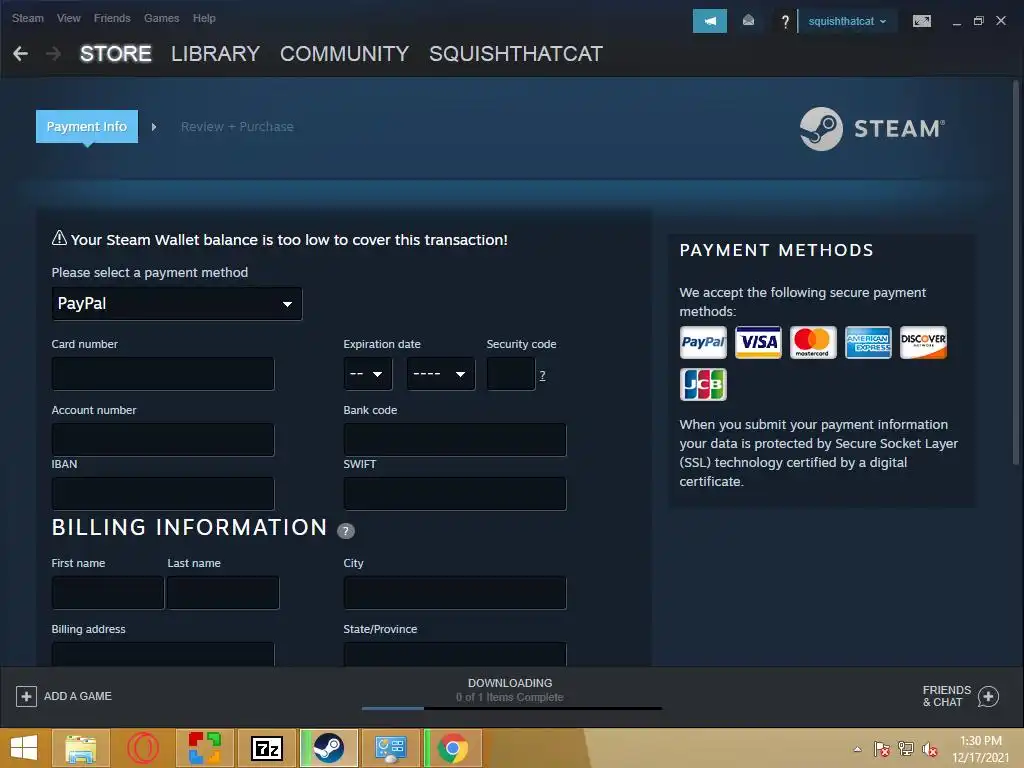Open the announcements megaphone icon
1024x768 pixels.
[x=710, y=21]
